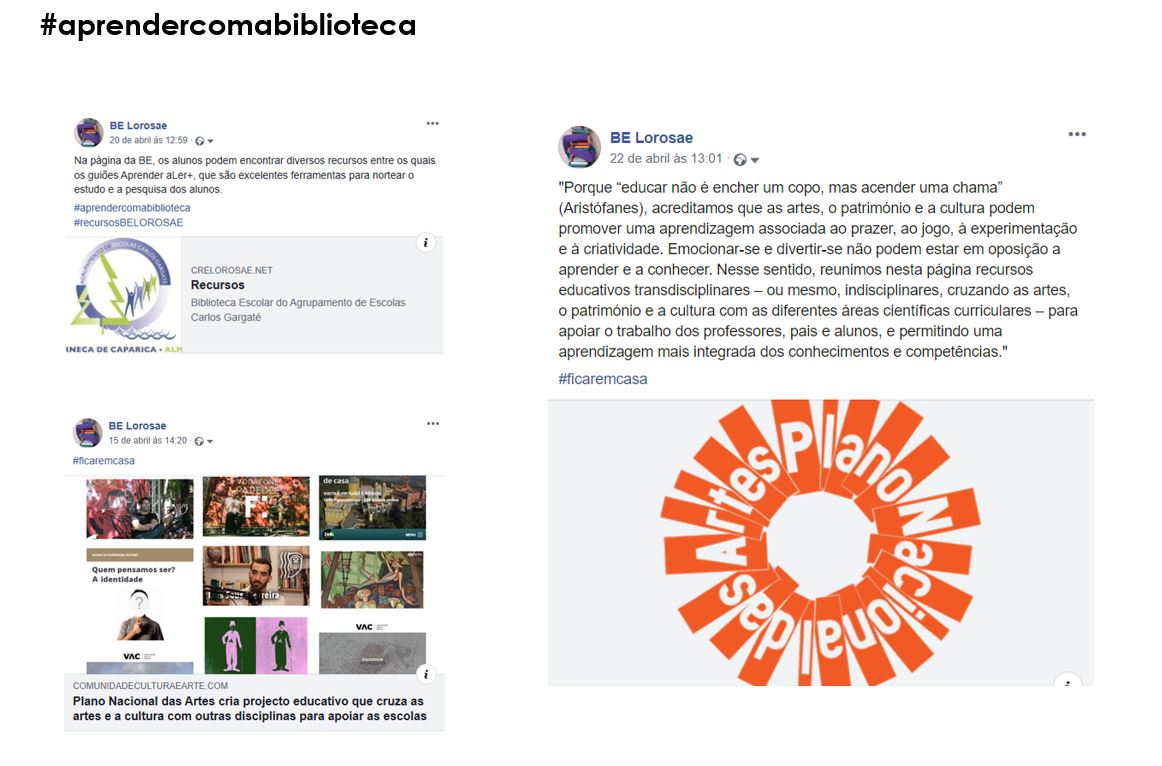Screen dimensions: 1162x766
Task: Click the orange Plano Nacional das Artes logo image
Action: [x=820, y=543]
